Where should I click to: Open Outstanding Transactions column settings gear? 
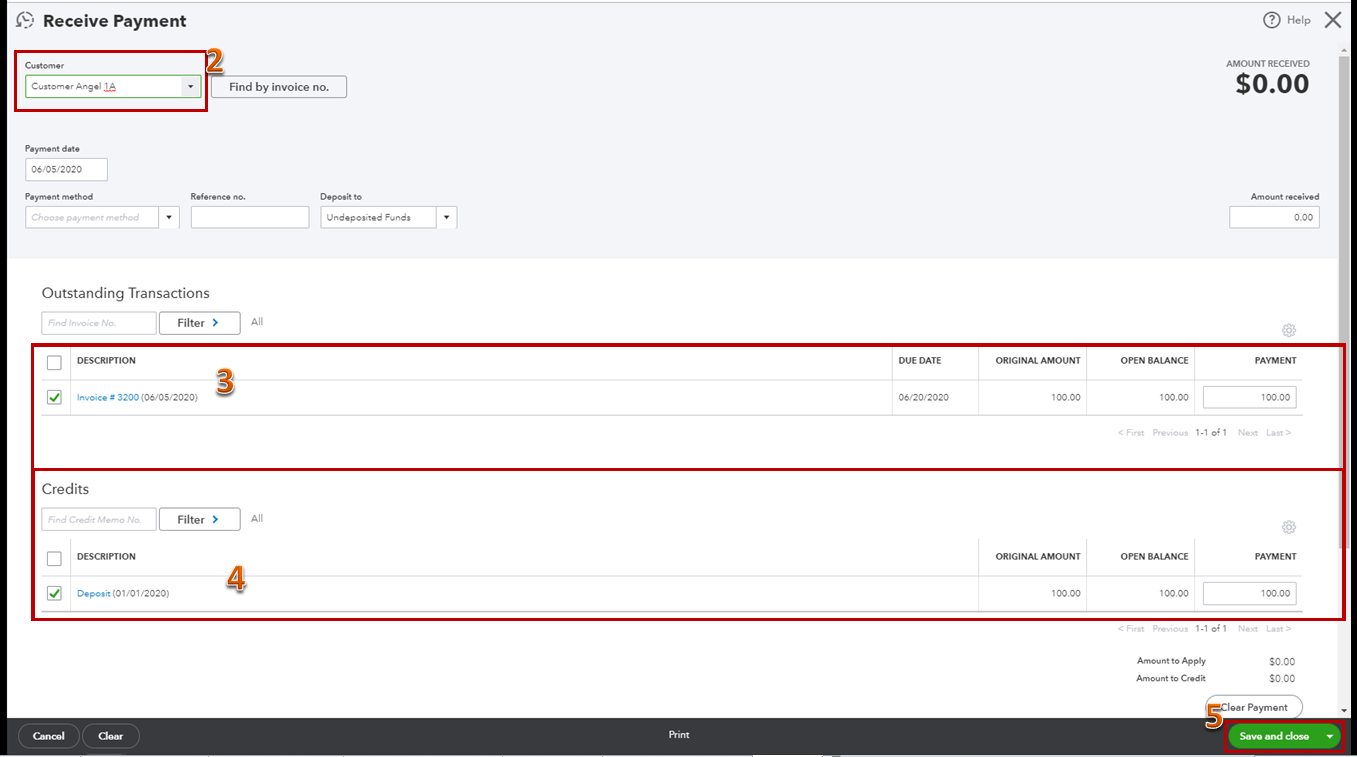coord(1288,330)
